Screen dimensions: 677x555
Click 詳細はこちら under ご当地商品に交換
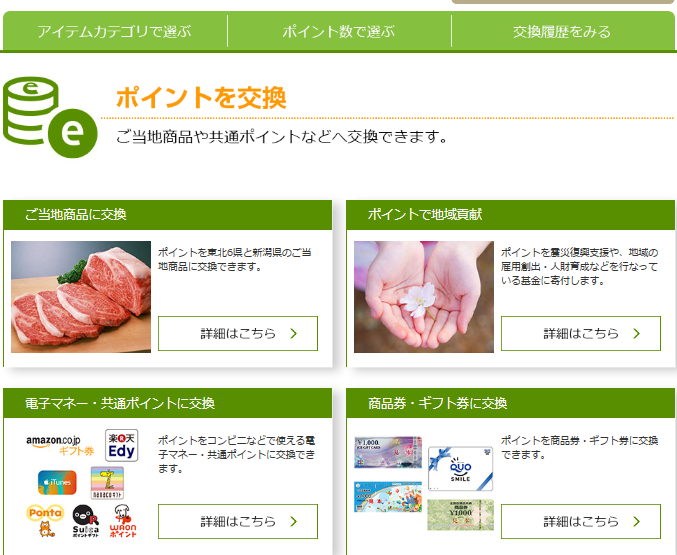pyautogui.click(x=238, y=333)
